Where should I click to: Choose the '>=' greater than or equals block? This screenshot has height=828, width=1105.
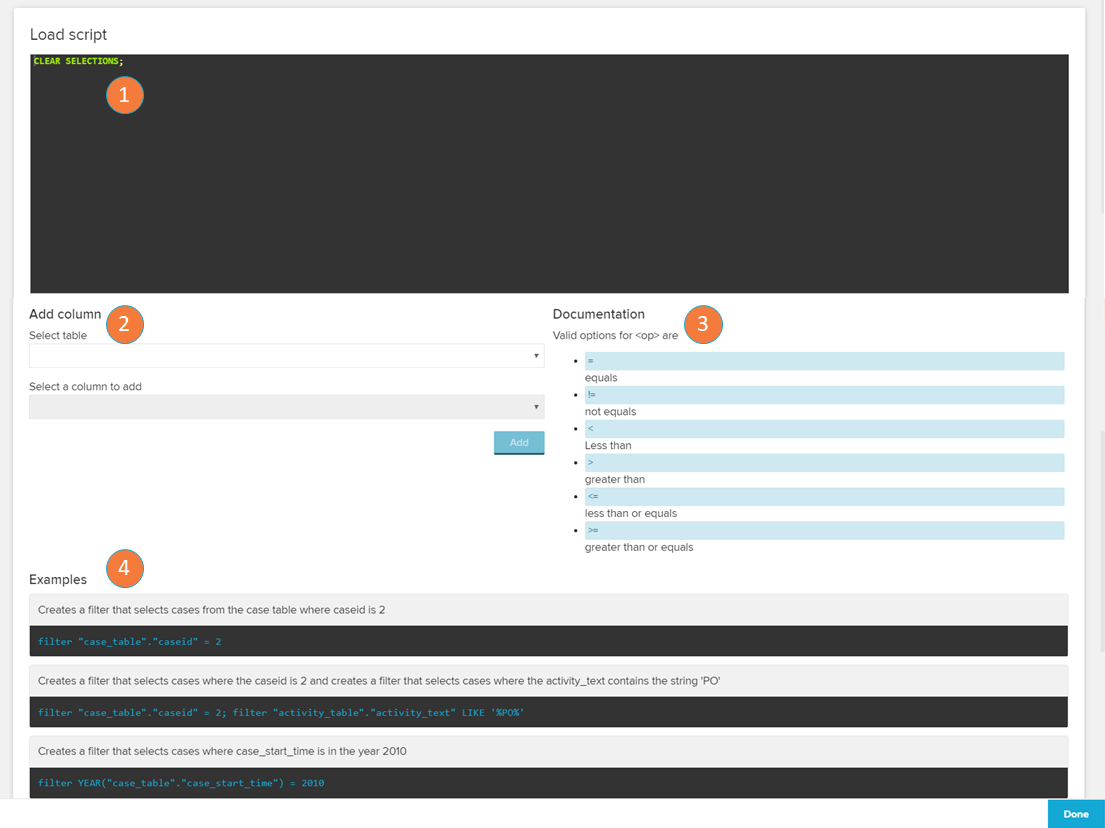824,531
